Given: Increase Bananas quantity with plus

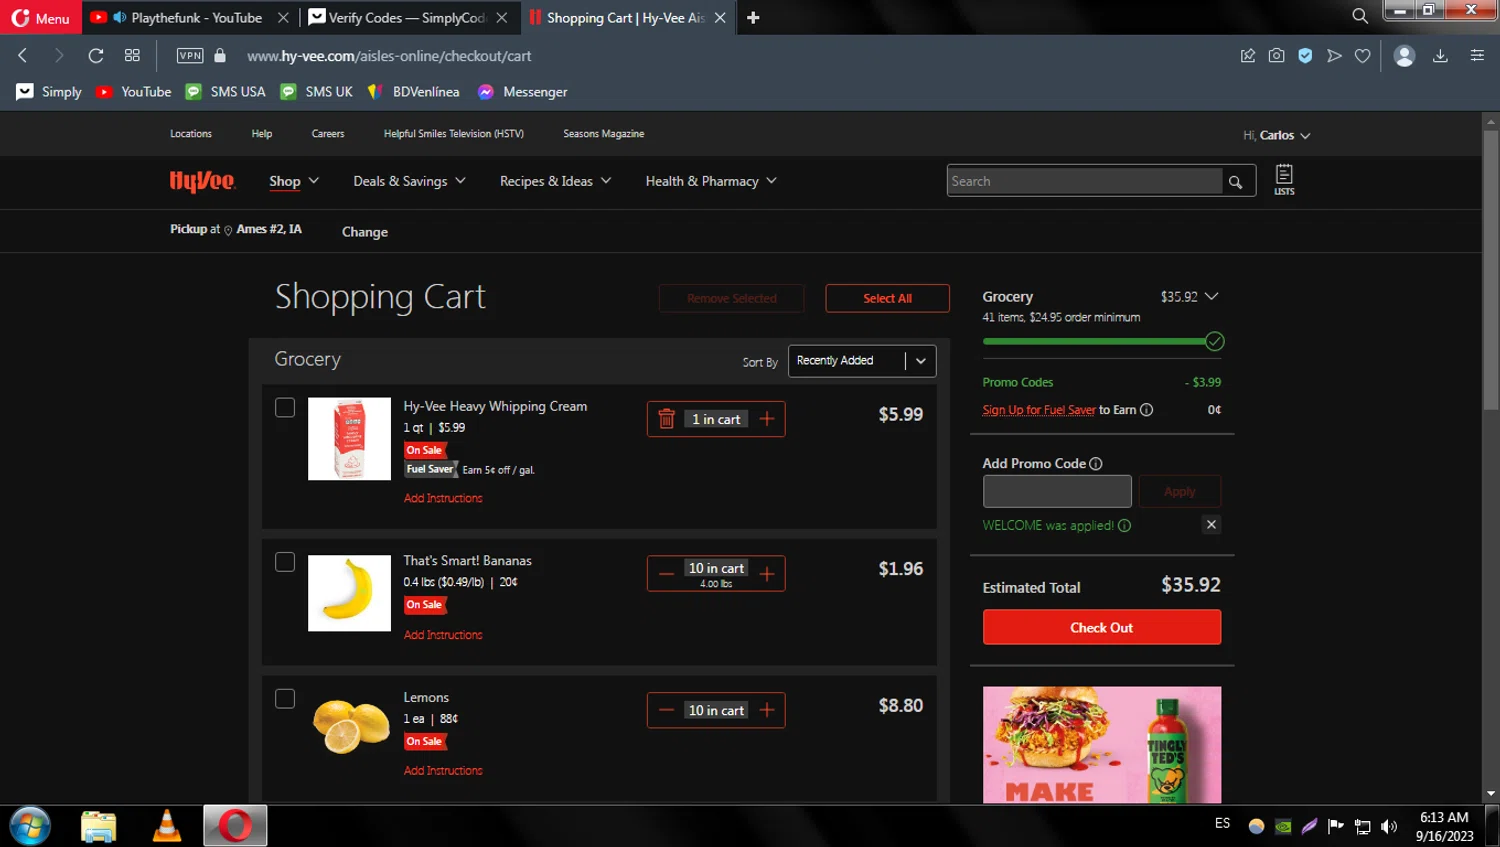Looking at the screenshot, I should pos(767,574).
